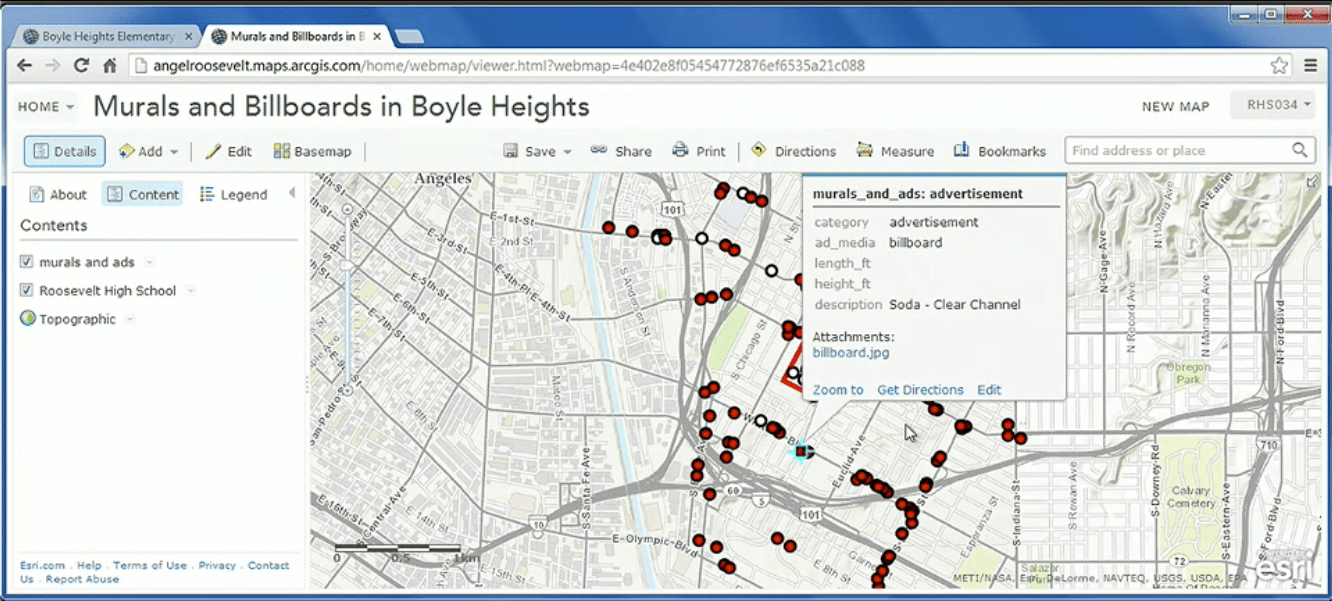
Task: Uncheck the murals and ads layer
Action: click(x=27, y=262)
